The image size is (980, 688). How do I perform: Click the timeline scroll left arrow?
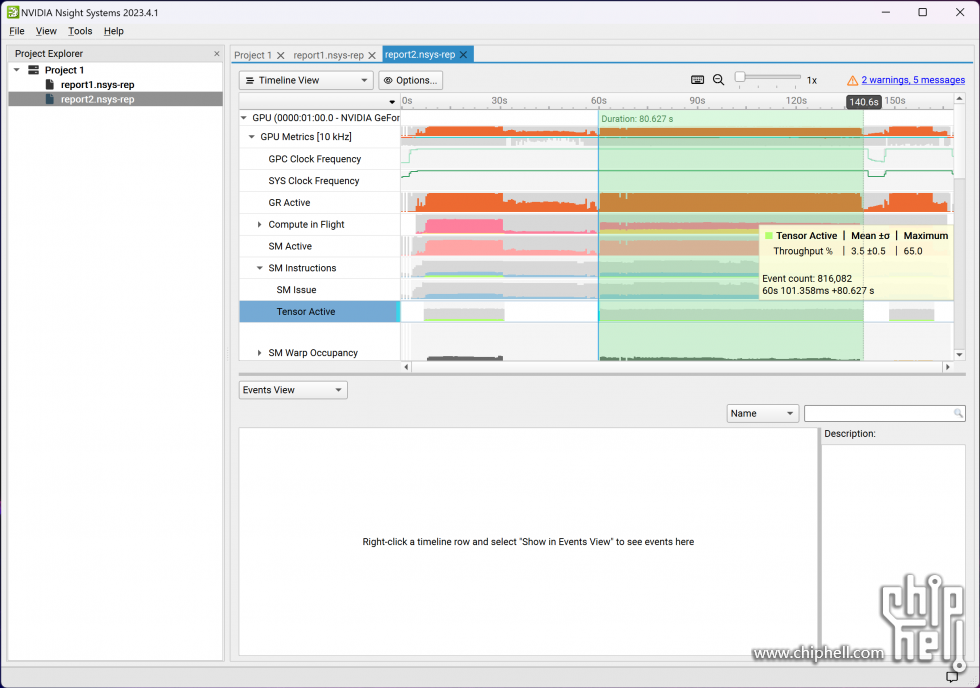406,367
